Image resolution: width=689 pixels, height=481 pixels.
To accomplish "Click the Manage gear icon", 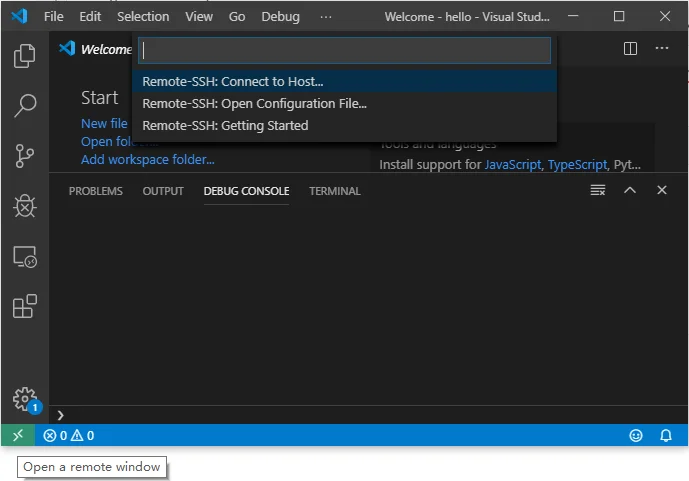I will tap(24, 399).
